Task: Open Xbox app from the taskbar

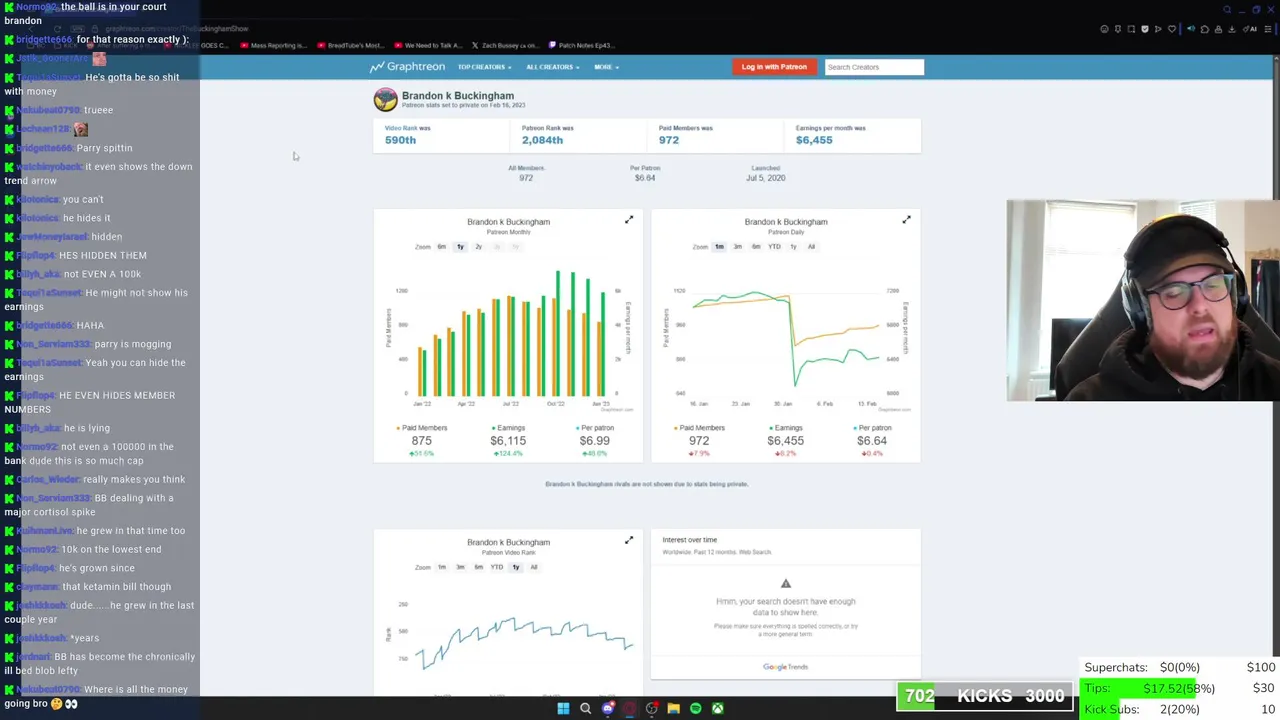Action: tap(717, 708)
